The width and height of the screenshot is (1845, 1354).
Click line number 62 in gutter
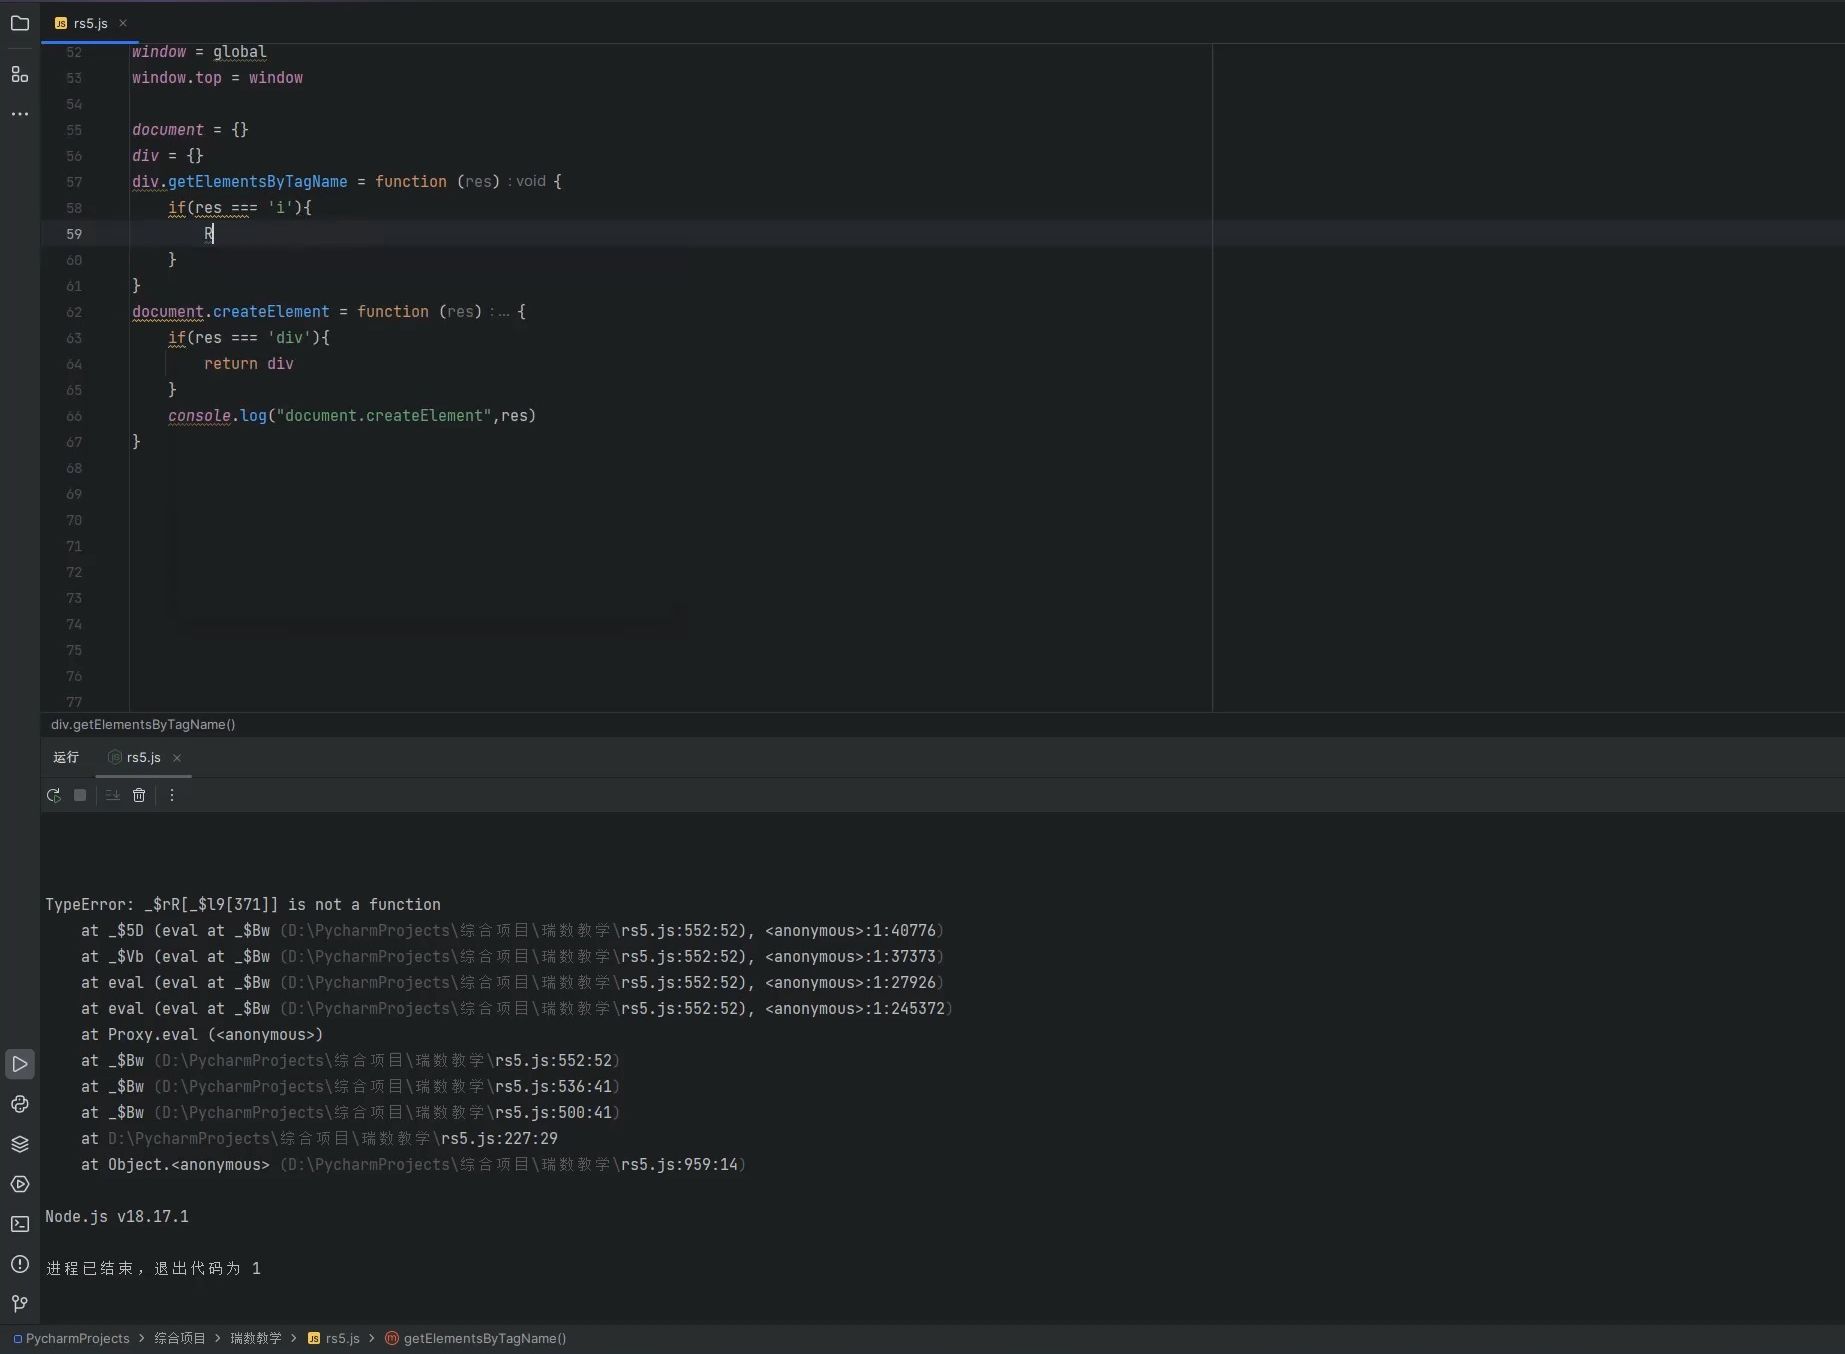(74, 312)
